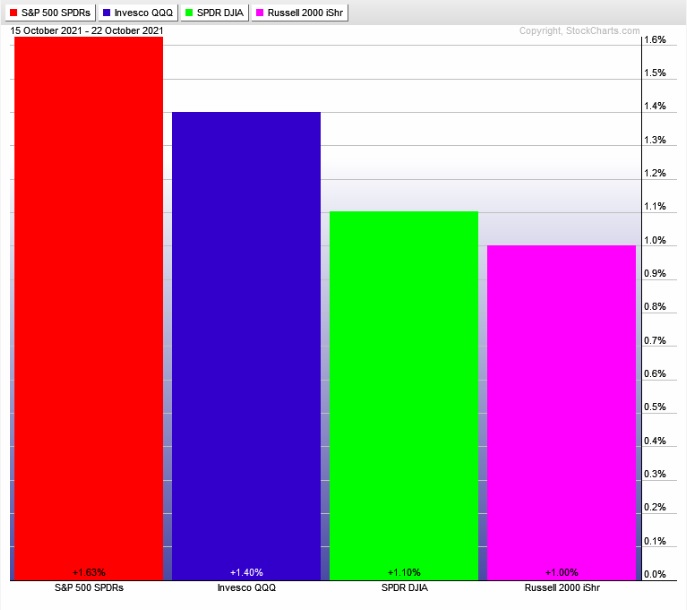The height and width of the screenshot is (610, 687).
Task: Click the 0.0% axis tick label
Action: pos(655,575)
